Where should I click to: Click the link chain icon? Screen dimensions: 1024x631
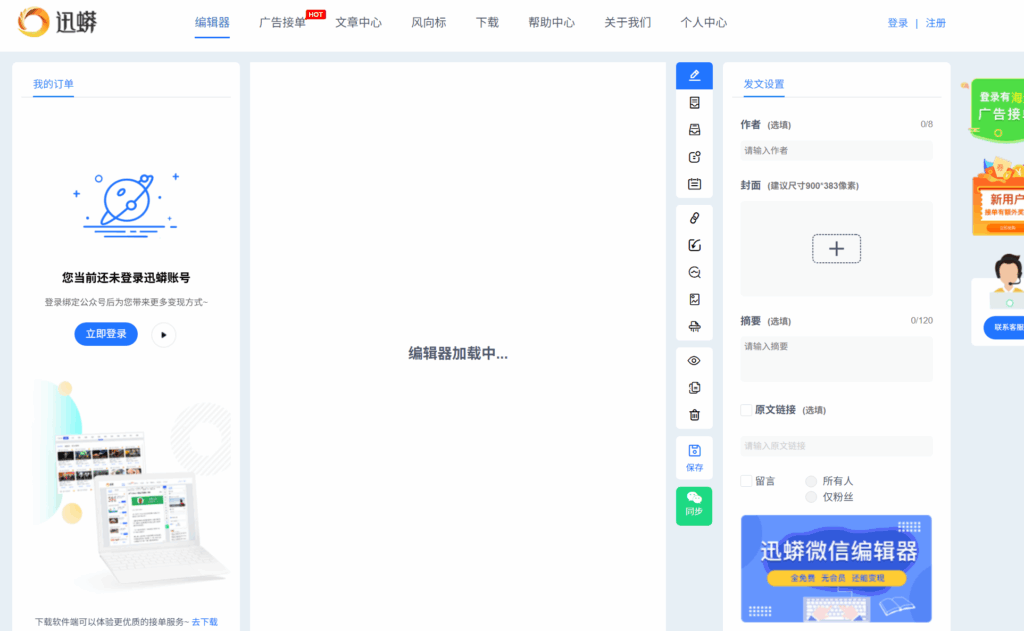tap(694, 218)
